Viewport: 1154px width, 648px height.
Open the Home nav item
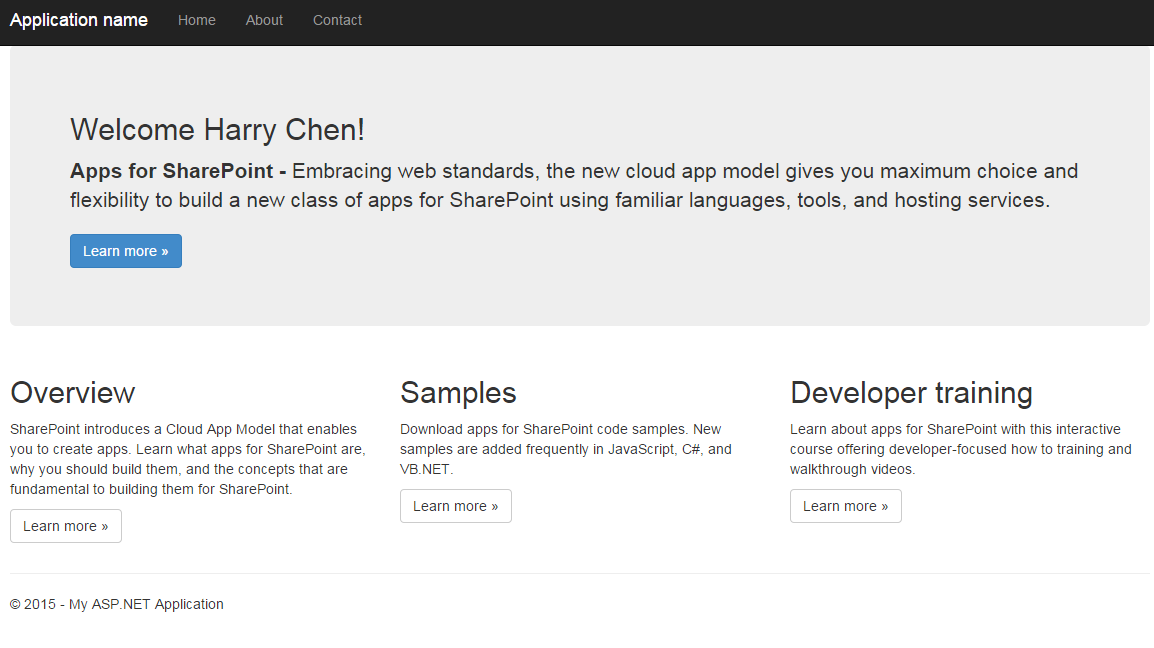(197, 20)
